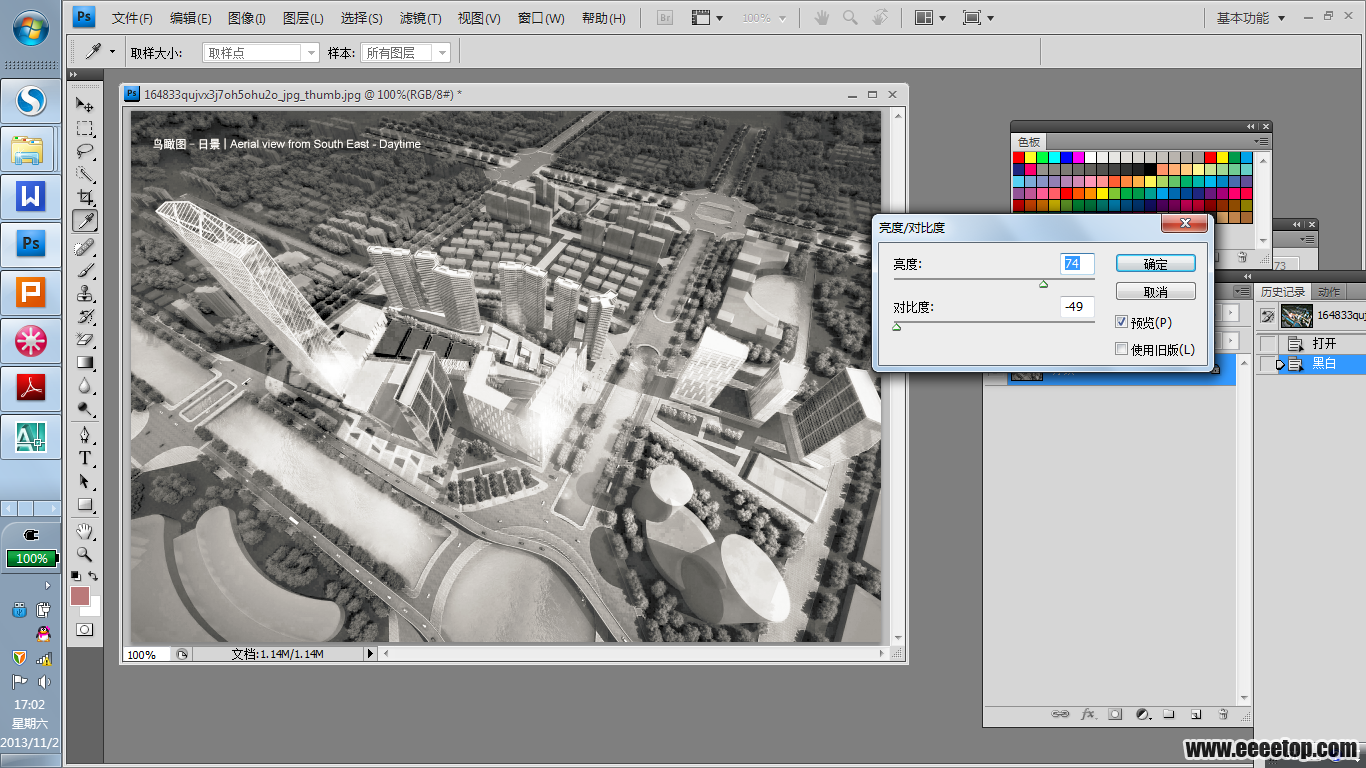Screen dimensions: 1366x768
Task: Select the Blur tool
Action: click(85, 385)
